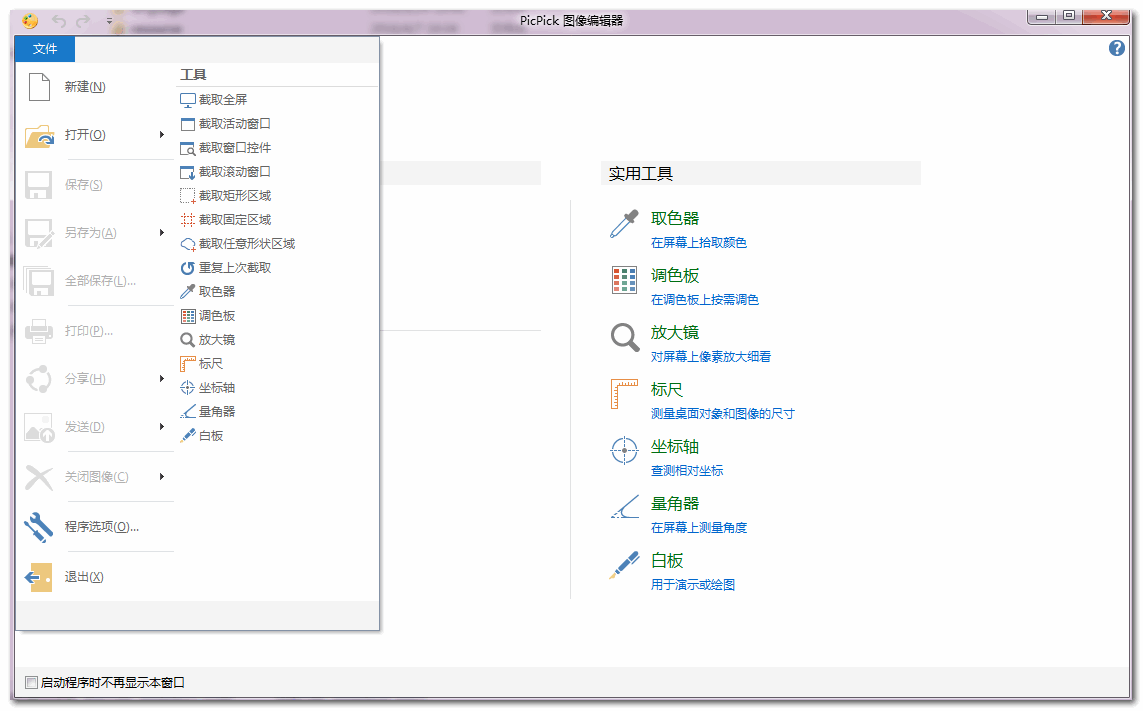
Task: Open the green 量角器 link
Action: [x=675, y=503]
